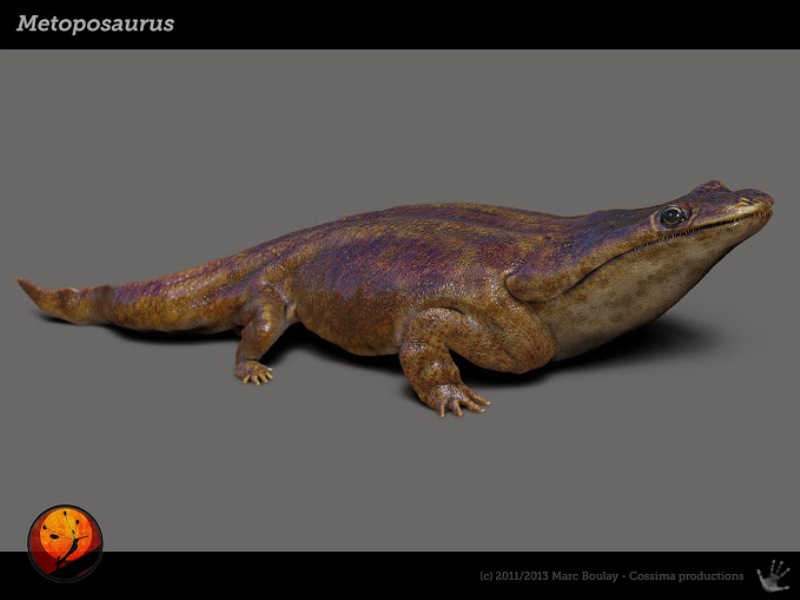Click the Metoposaurus's dark eye
Screen dimensions: 800x600
coord(672,215)
